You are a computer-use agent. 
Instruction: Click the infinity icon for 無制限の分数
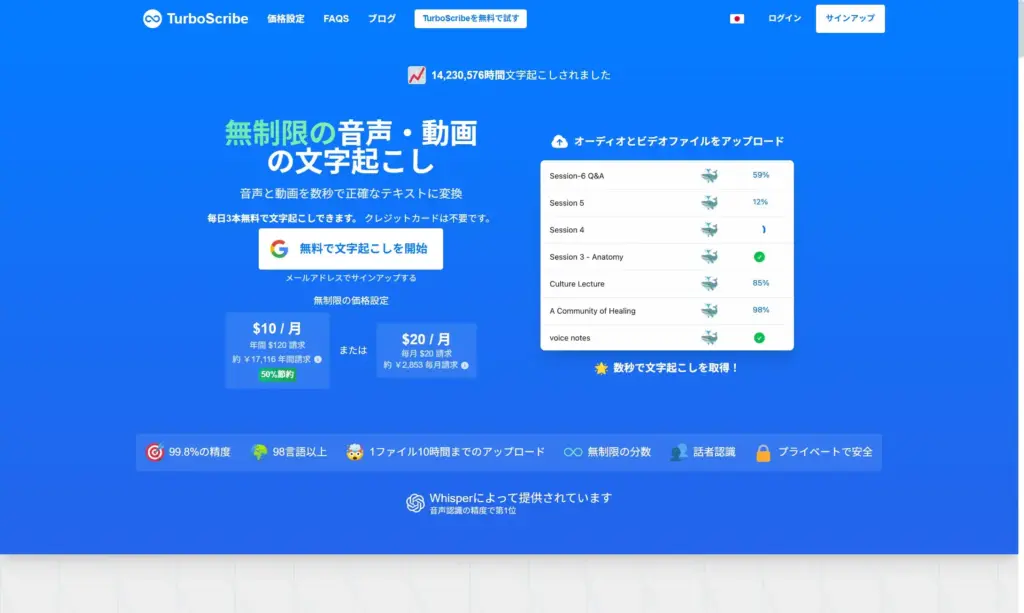[x=573, y=452]
